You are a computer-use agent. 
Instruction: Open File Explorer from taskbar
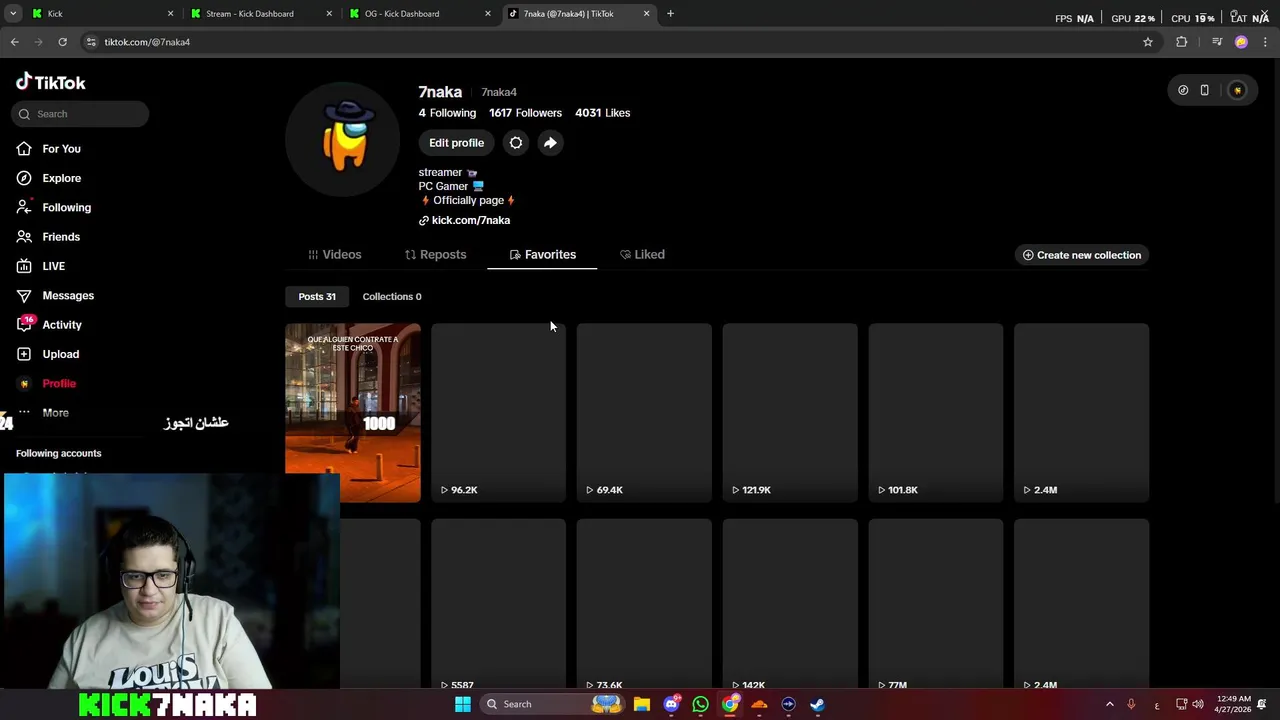pyautogui.click(x=641, y=704)
